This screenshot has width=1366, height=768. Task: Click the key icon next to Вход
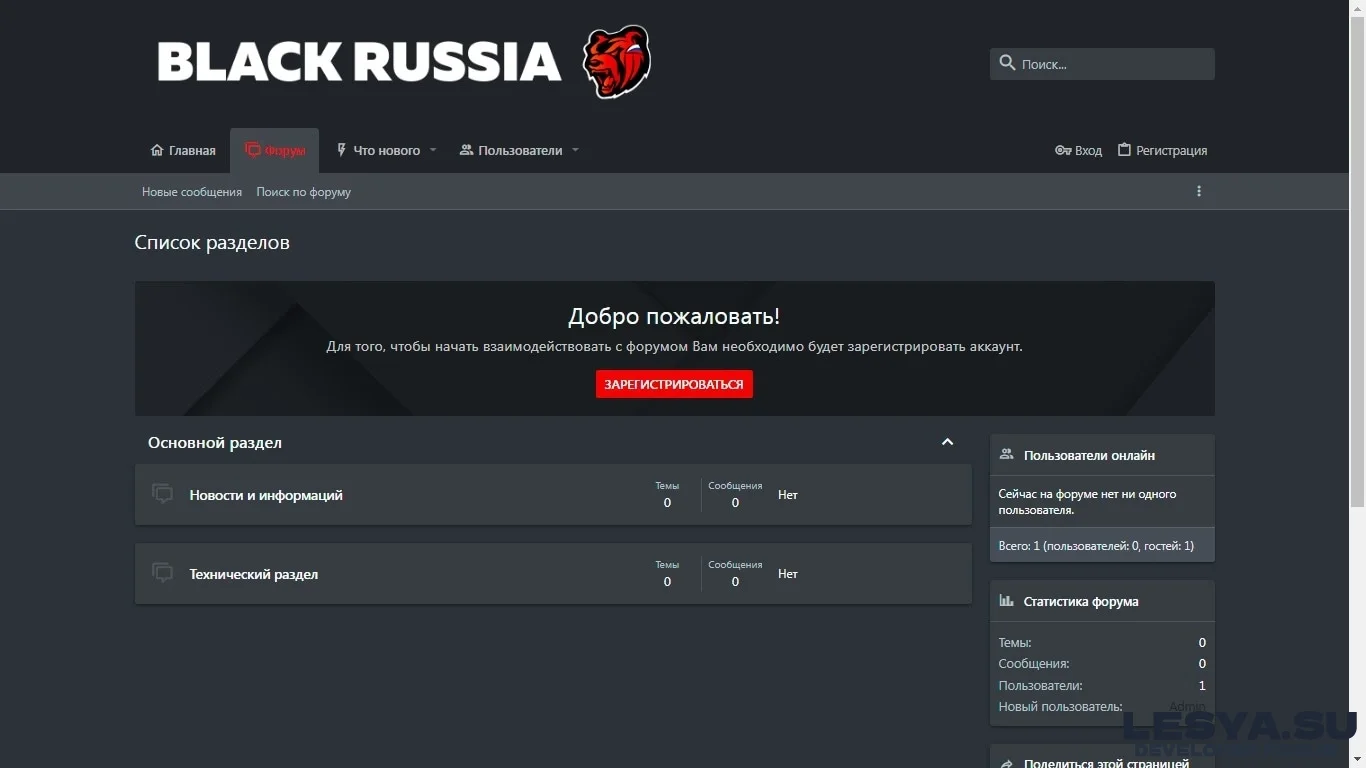(x=1062, y=150)
